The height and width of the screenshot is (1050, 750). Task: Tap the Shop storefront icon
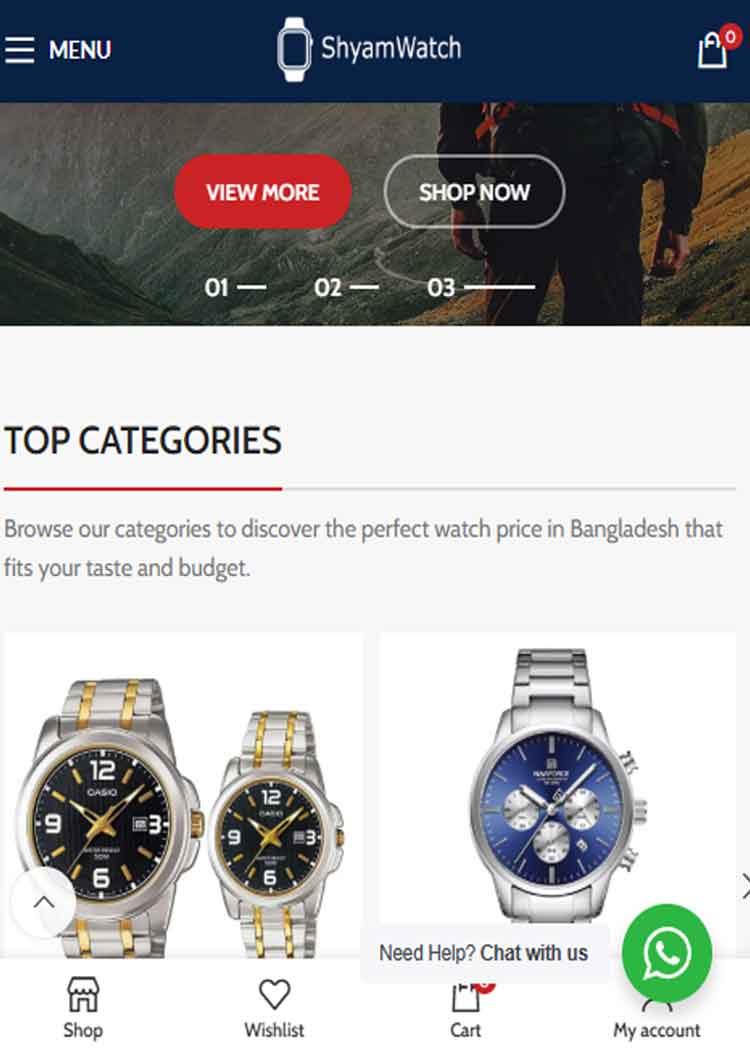(x=83, y=994)
